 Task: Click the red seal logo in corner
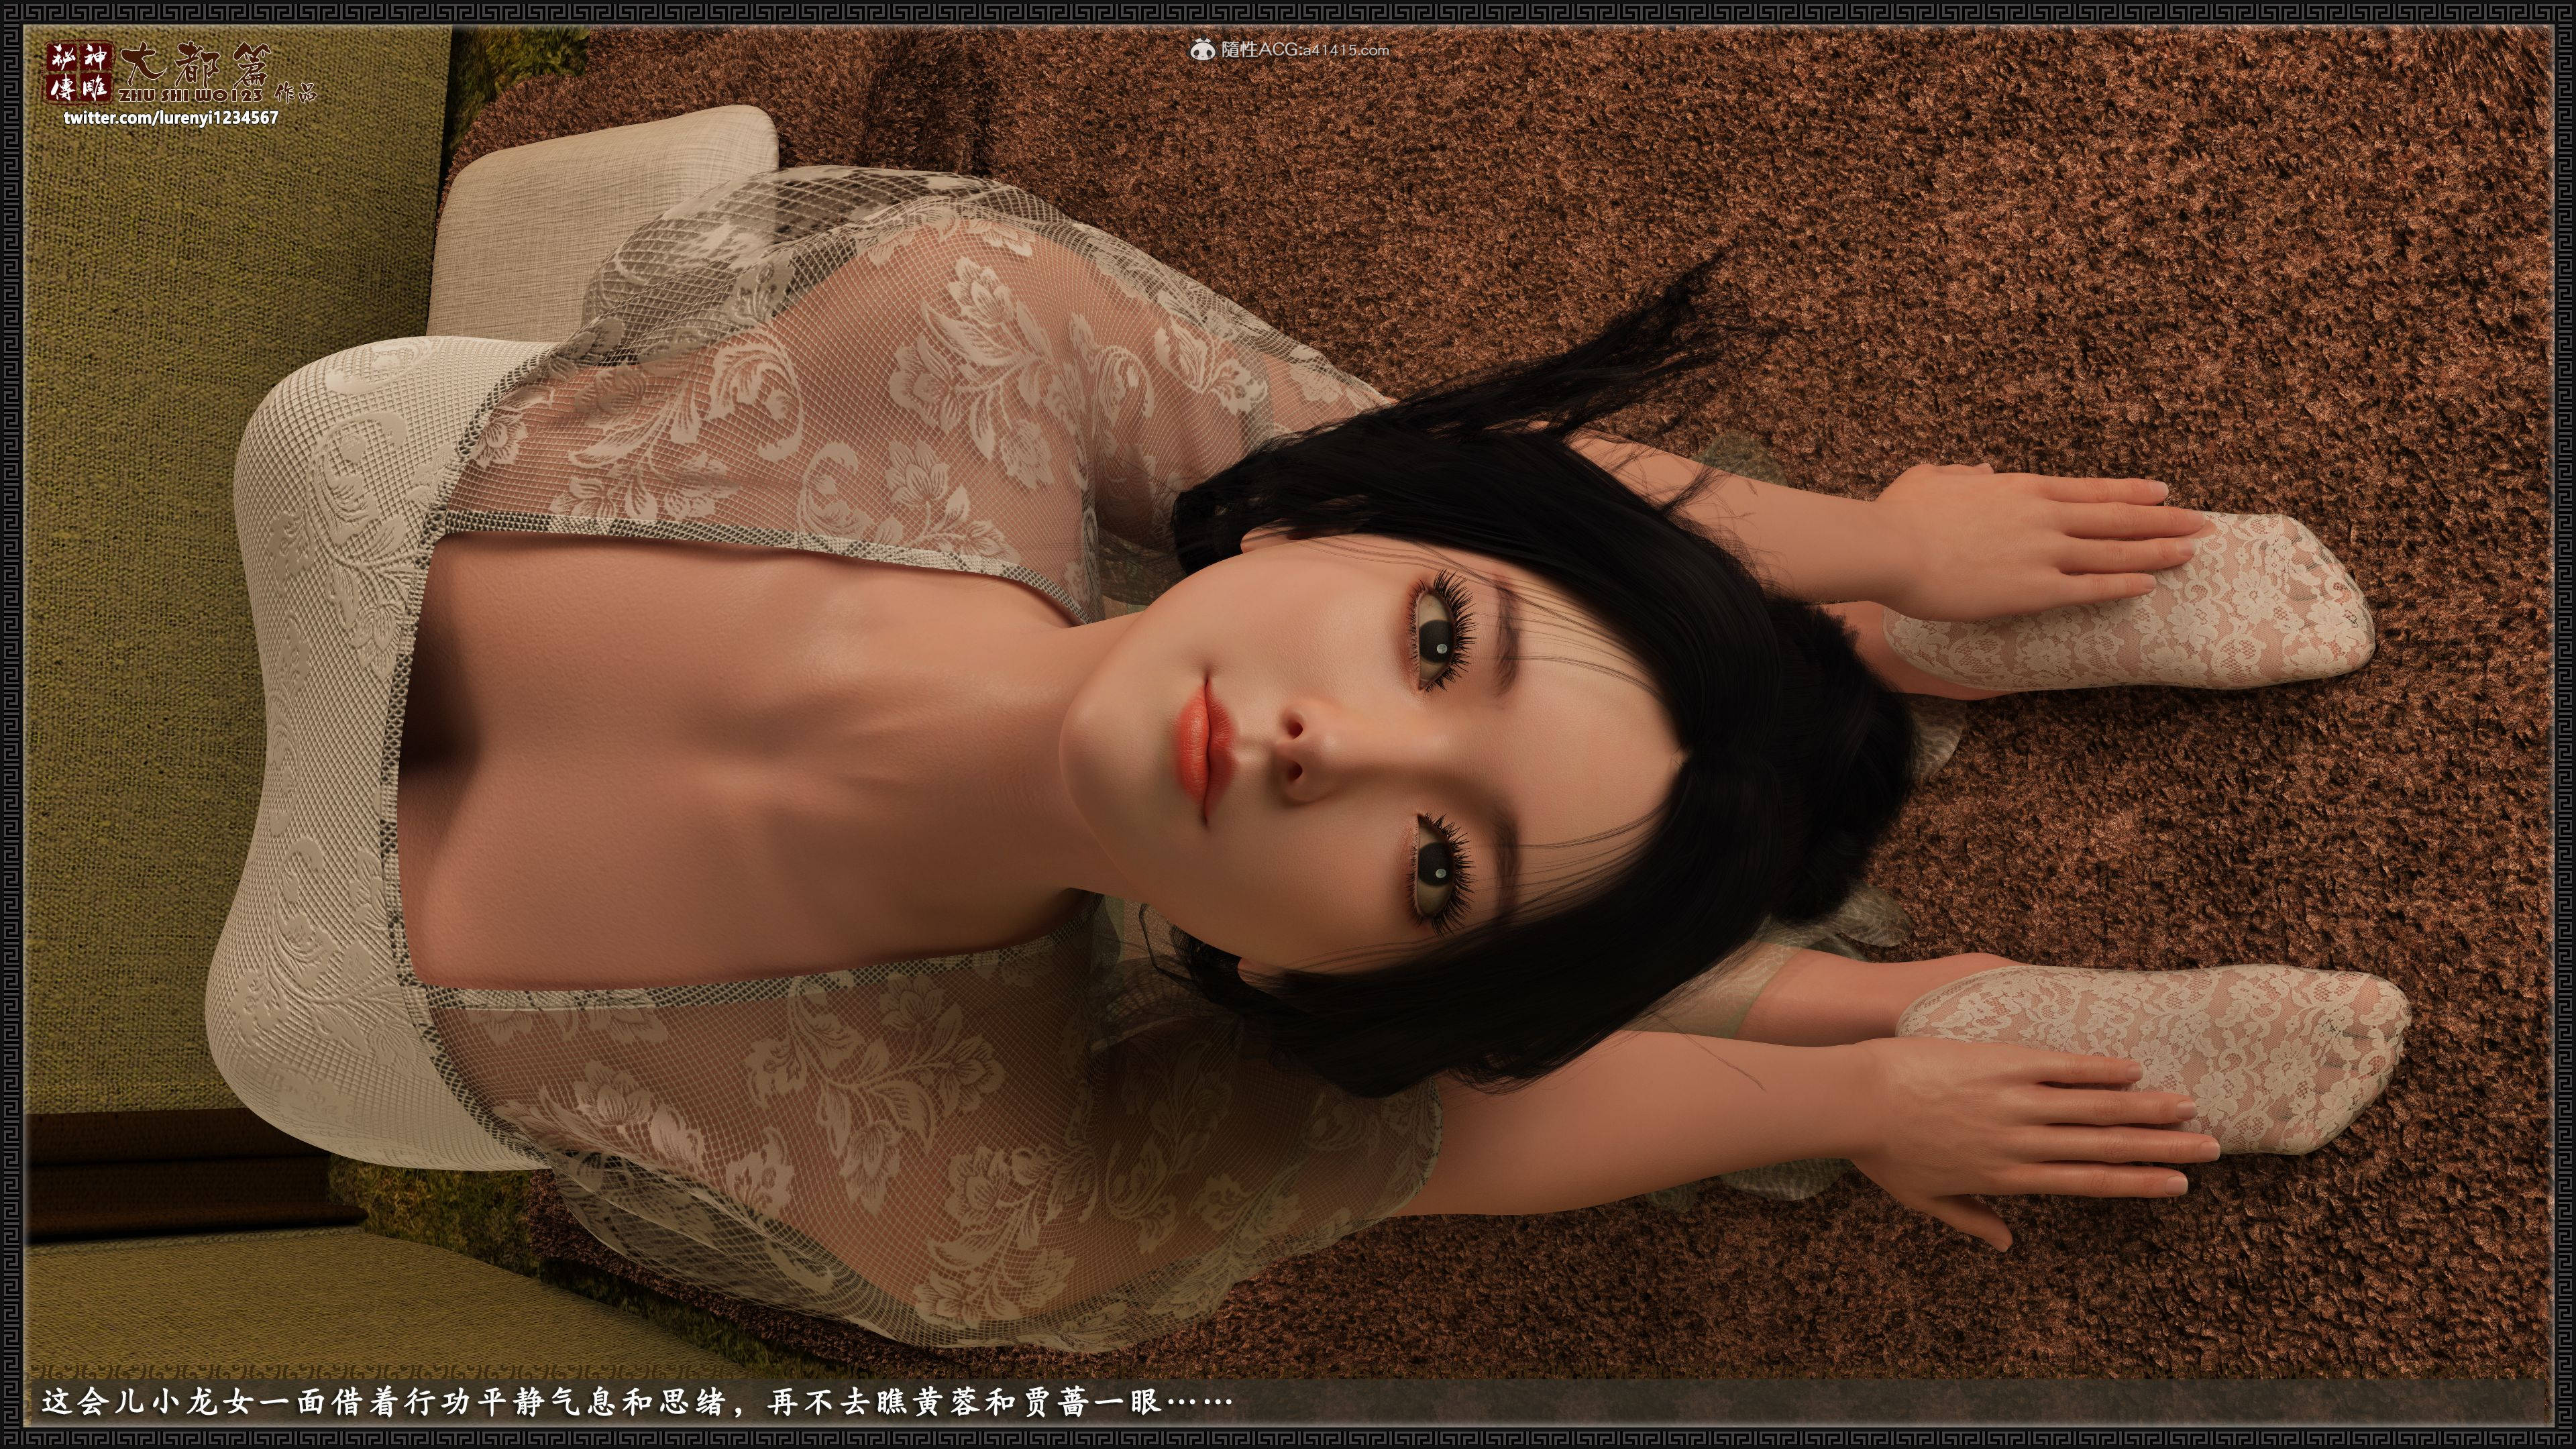(x=81, y=73)
